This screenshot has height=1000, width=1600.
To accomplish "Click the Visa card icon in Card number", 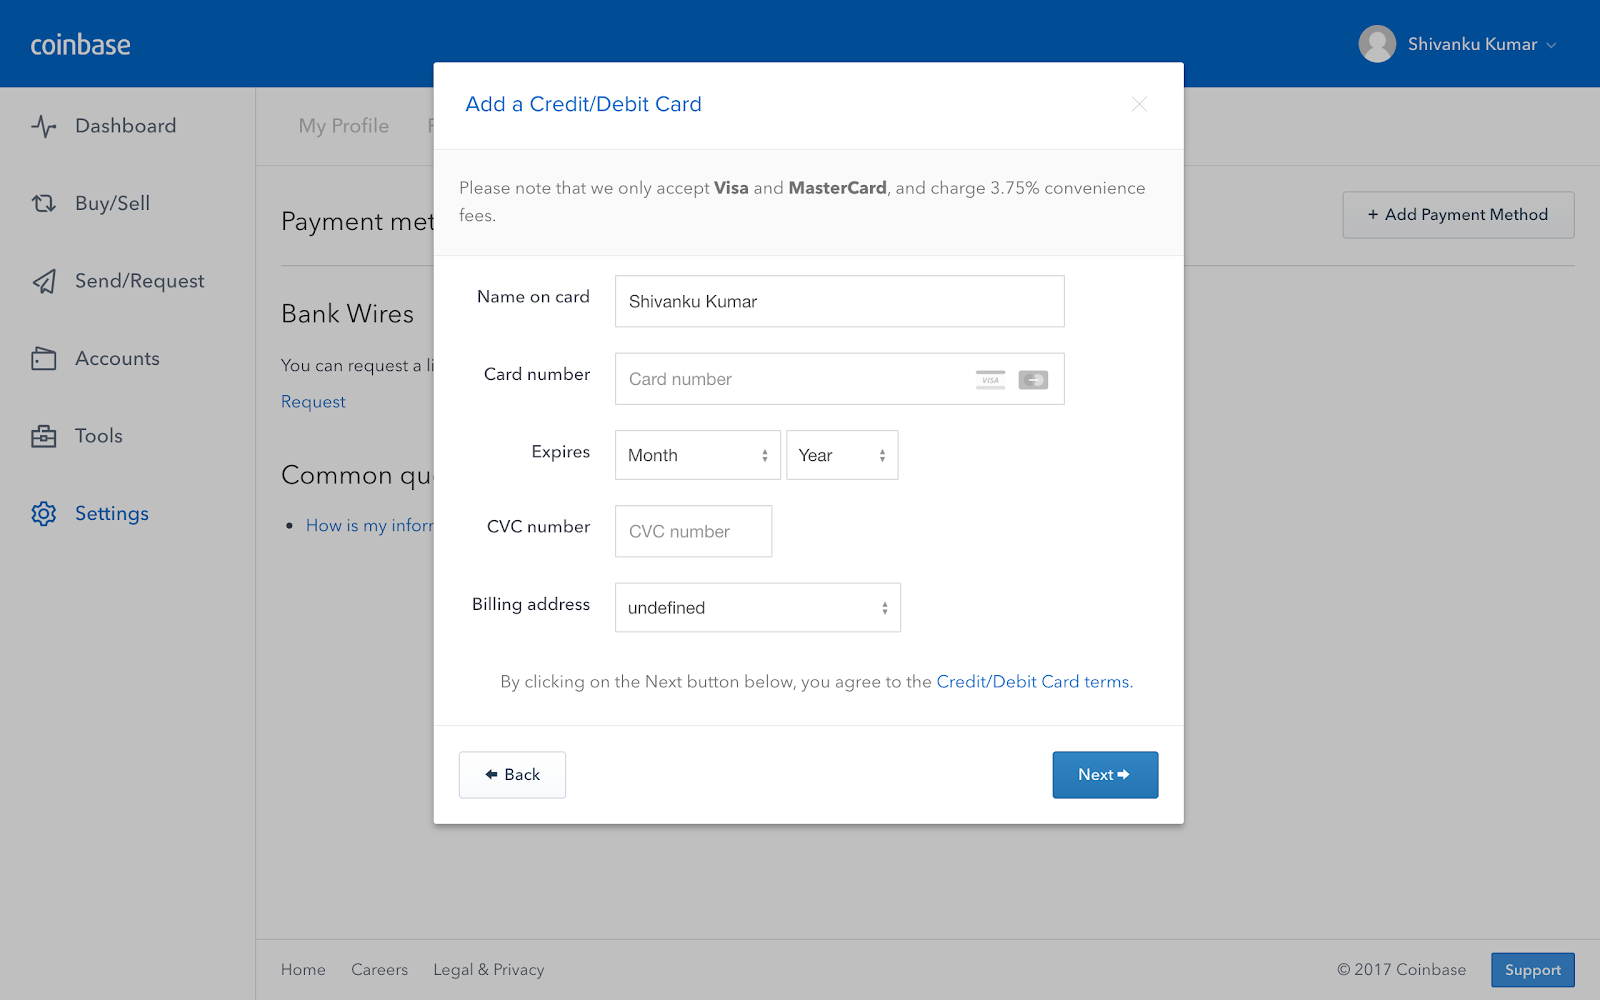I will pyautogui.click(x=990, y=380).
